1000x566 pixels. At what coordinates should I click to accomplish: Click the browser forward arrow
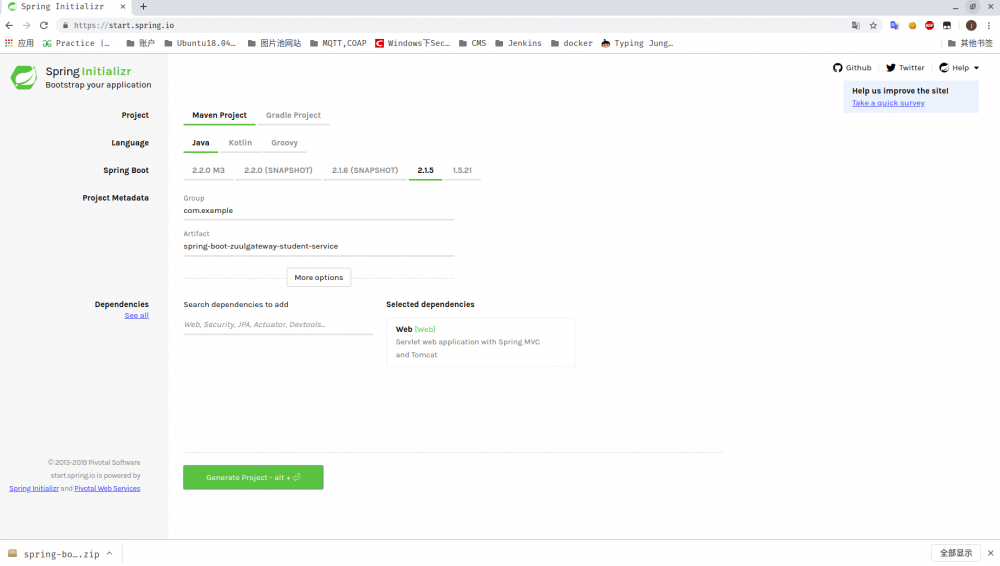tap(26, 26)
